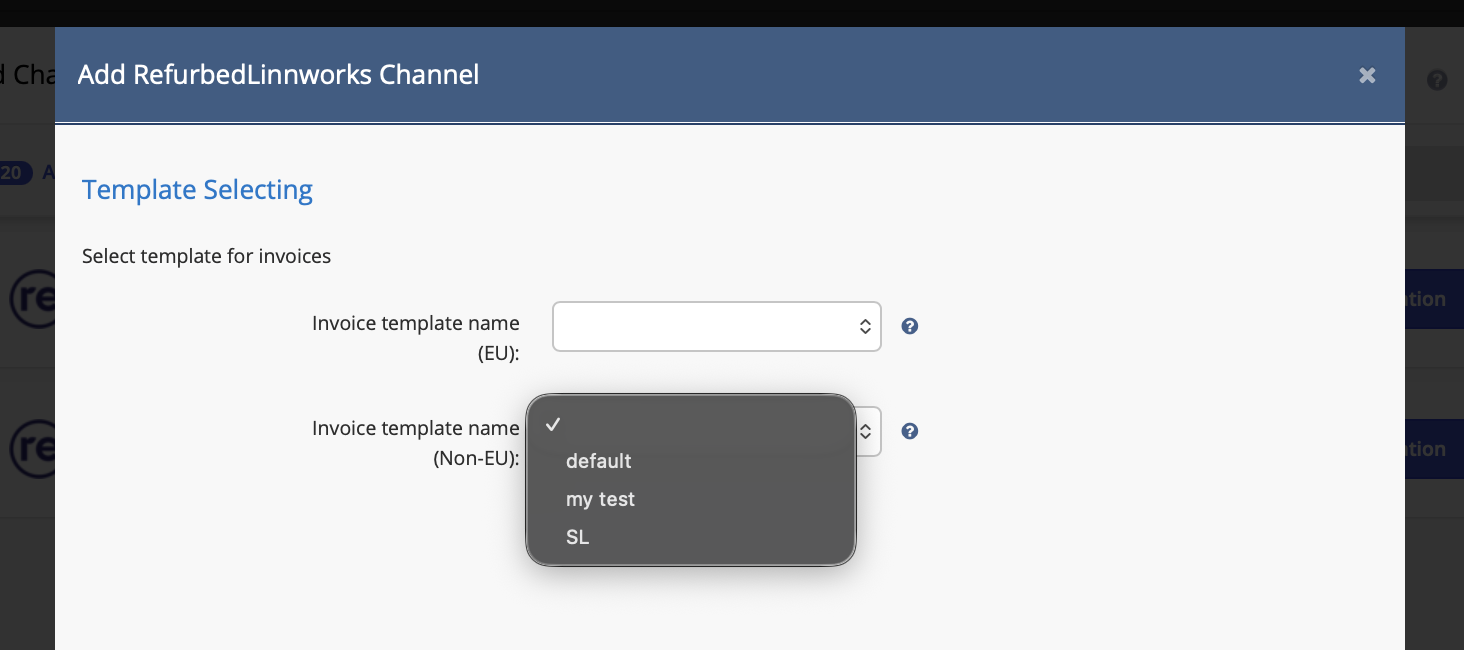Select 'my test' template option
The image size is (1464, 650).
691,499
